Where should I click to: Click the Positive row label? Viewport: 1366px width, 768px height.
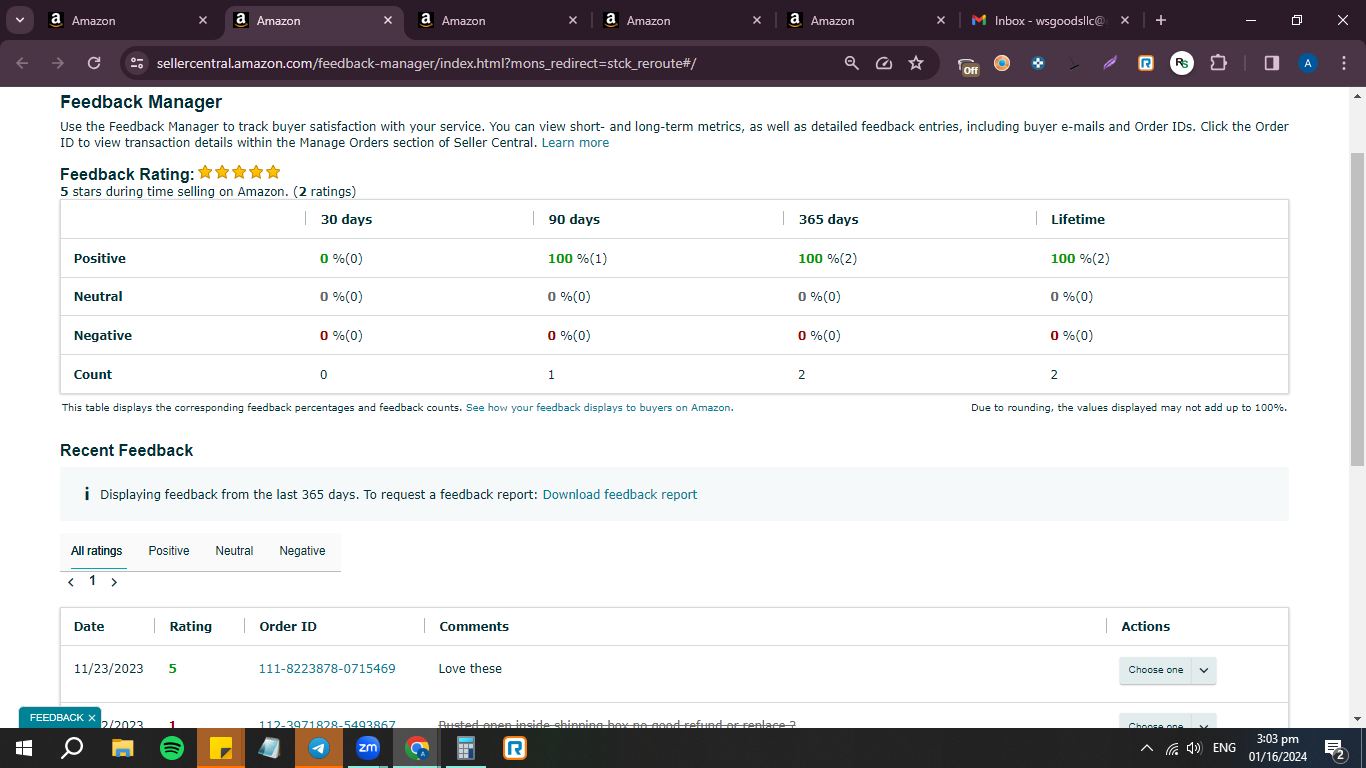(100, 259)
